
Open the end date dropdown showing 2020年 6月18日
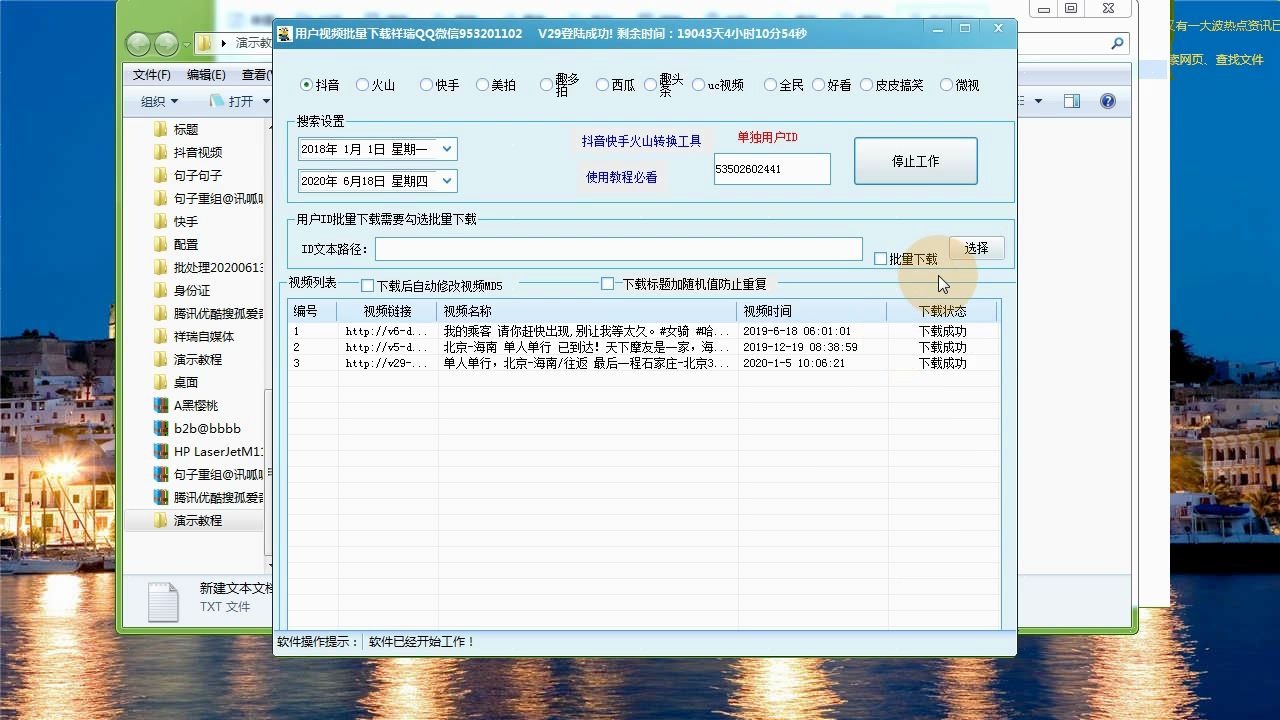click(x=447, y=181)
